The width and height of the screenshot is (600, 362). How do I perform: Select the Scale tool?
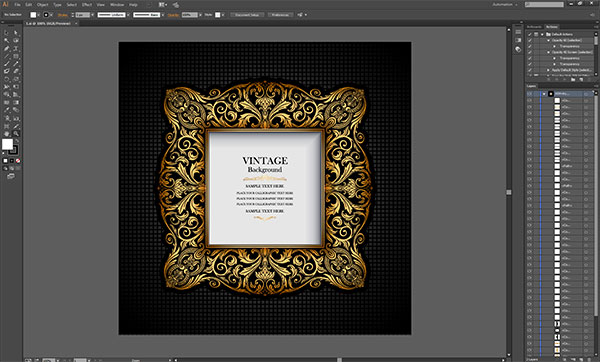click(16, 79)
